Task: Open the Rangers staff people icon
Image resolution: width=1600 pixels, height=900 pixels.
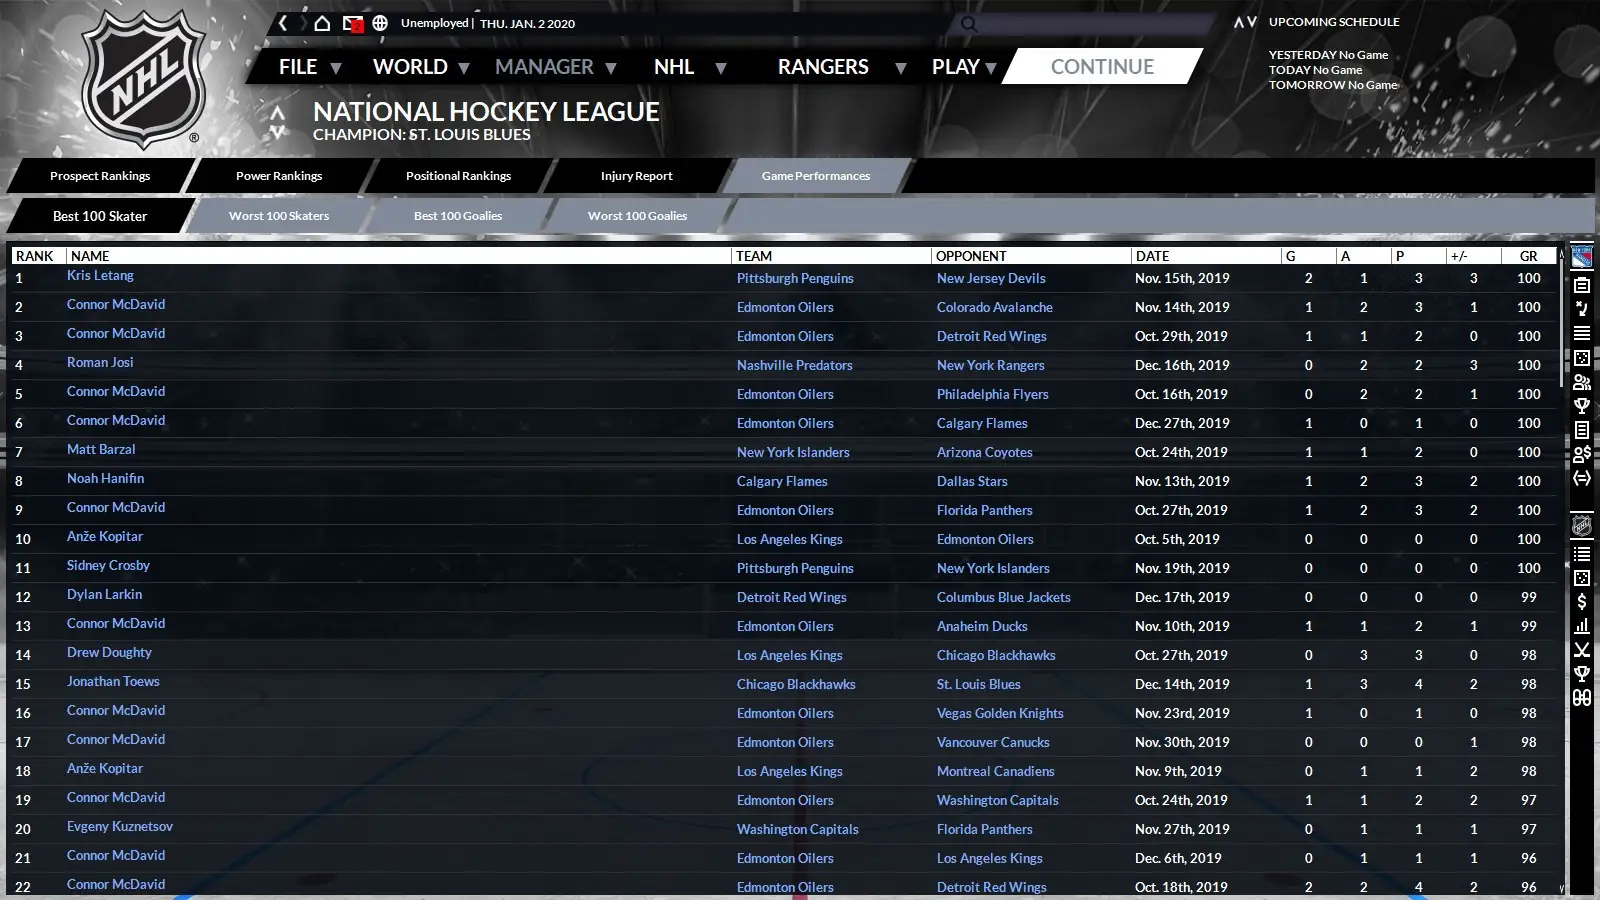Action: 1582,382
